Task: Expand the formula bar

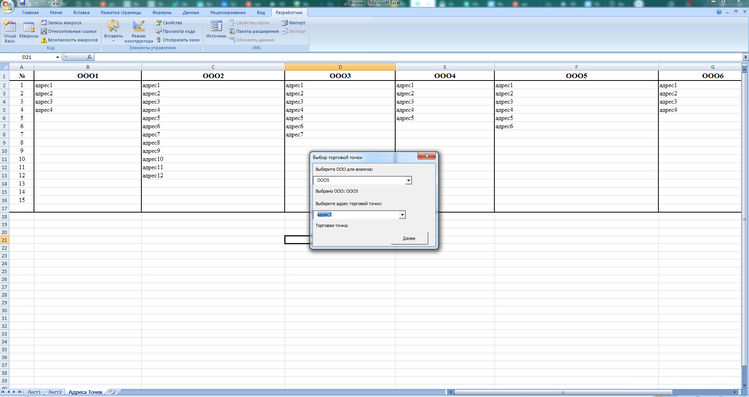Action: click(745, 57)
